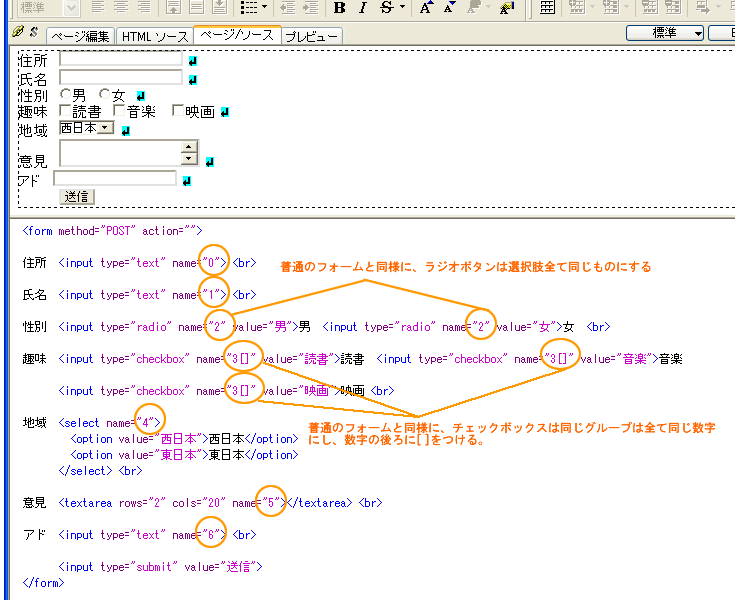The image size is (735, 600).
Task: Click the grayed font color icon
Action: pyautogui.click(x=474, y=7)
